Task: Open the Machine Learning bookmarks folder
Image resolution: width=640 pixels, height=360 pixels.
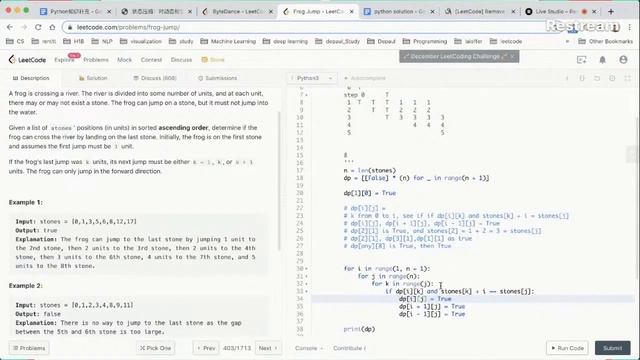Action: [228, 41]
